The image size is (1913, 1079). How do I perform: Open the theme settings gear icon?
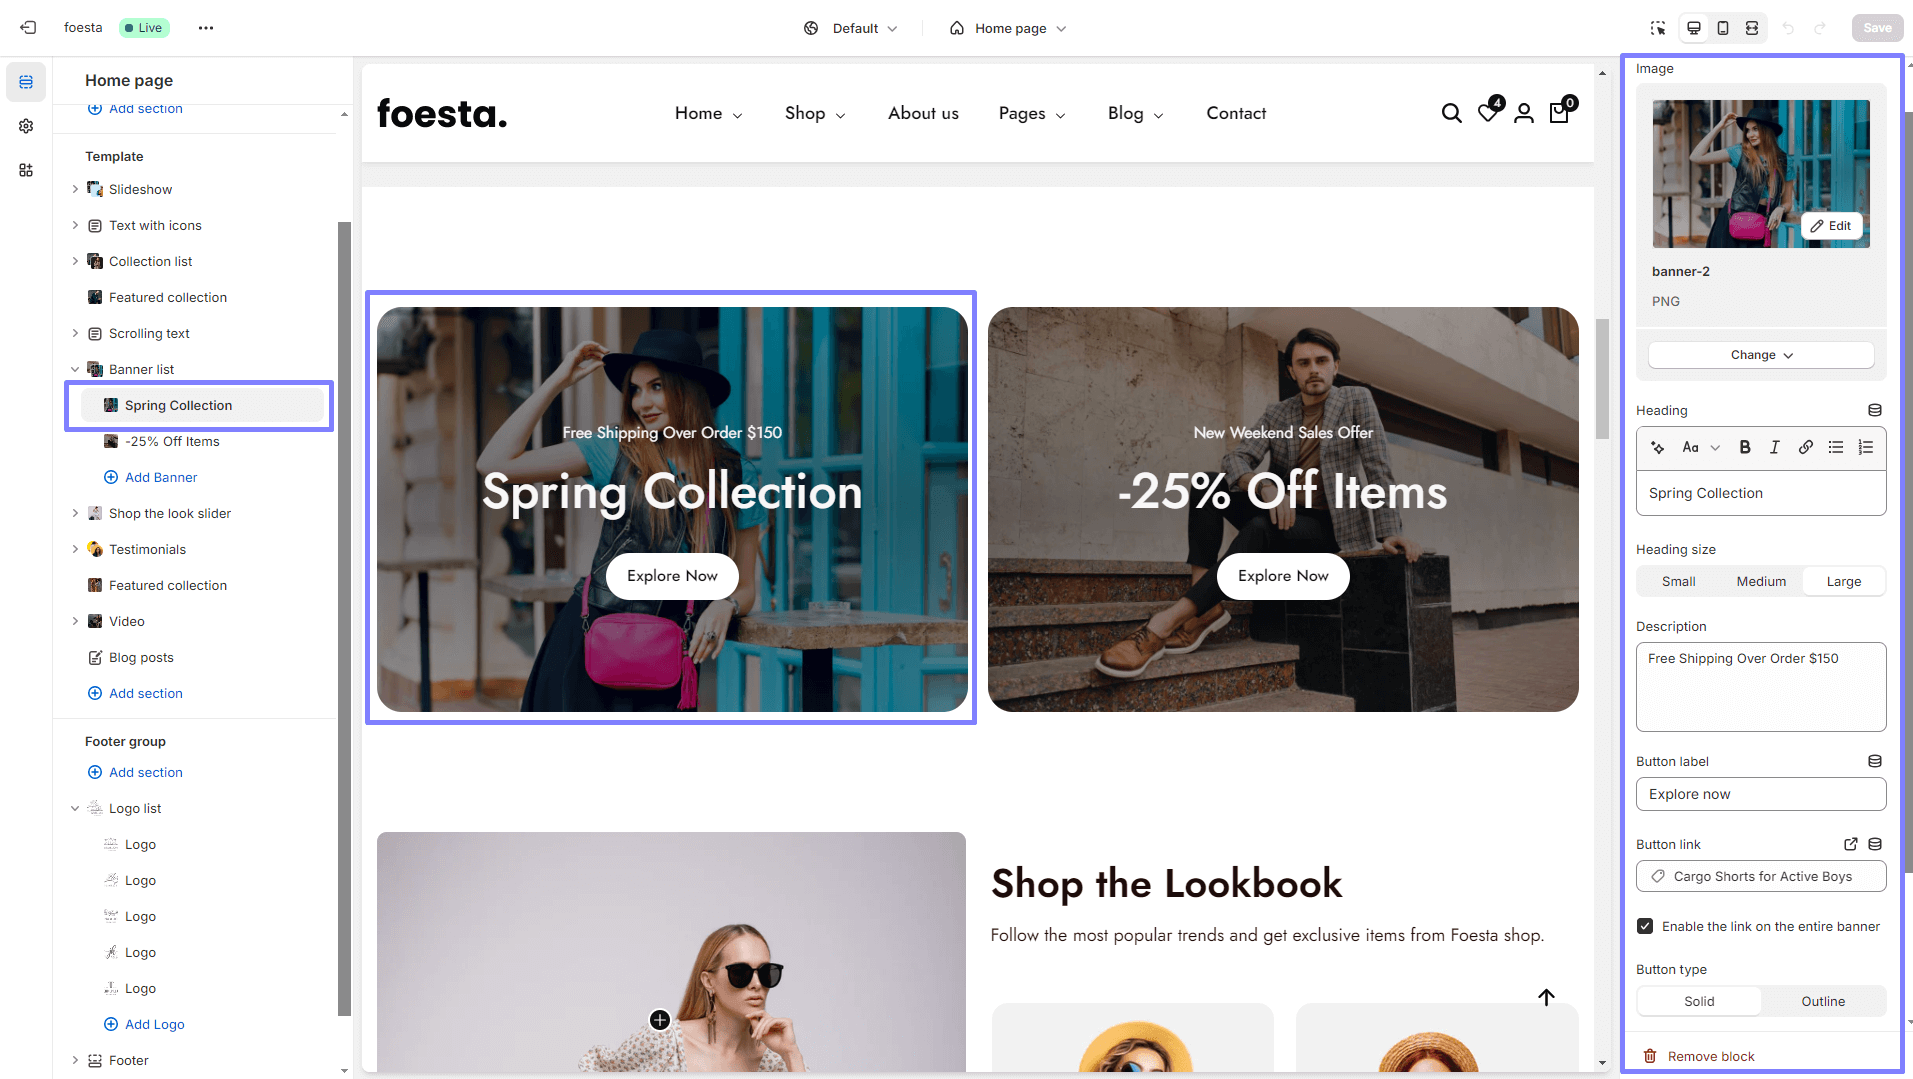pyautogui.click(x=26, y=126)
